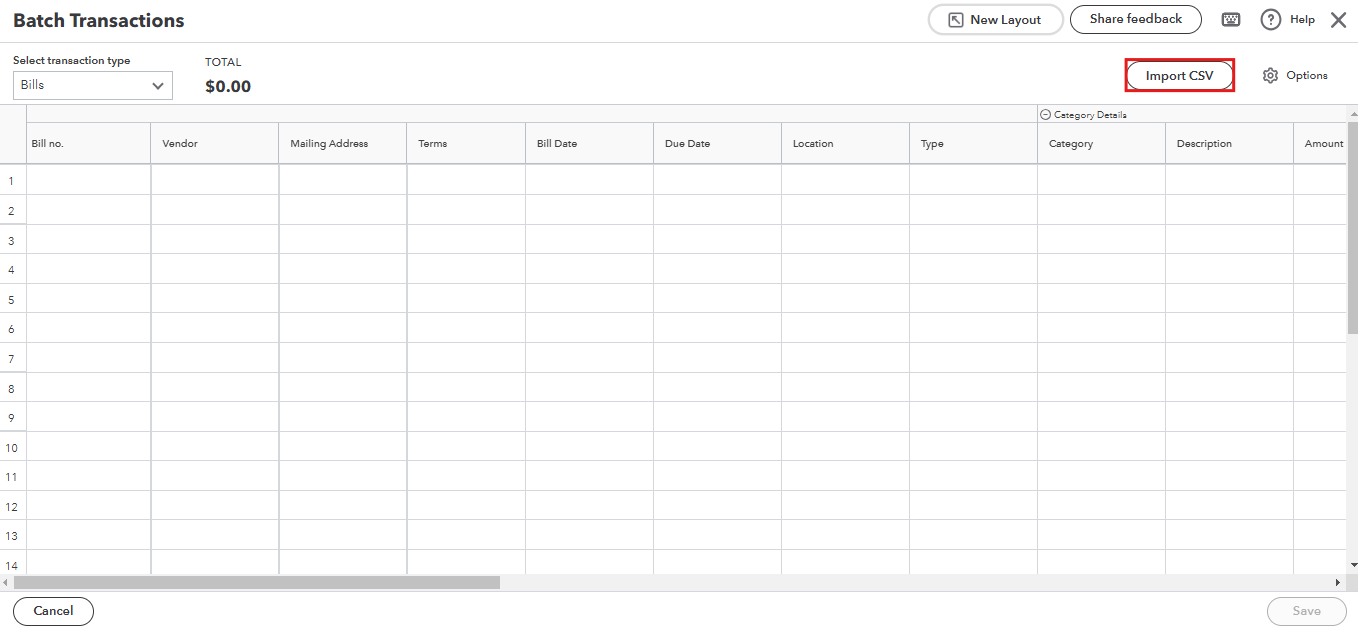Click the transaction type dropdown chevron

158,85
